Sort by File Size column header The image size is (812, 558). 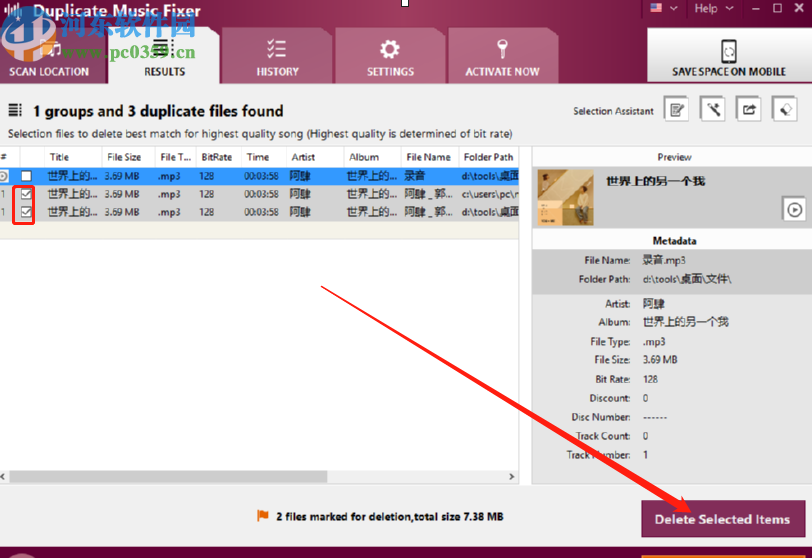click(x=128, y=157)
